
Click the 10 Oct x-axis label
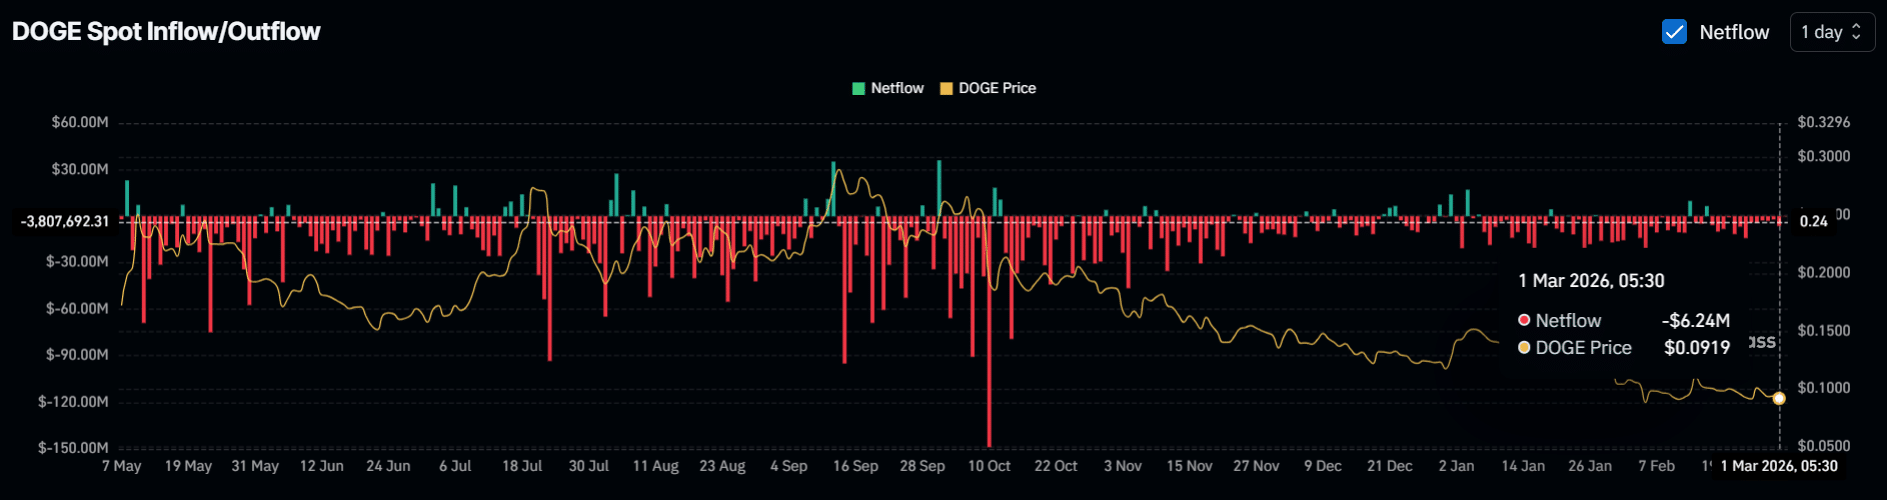(989, 466)
